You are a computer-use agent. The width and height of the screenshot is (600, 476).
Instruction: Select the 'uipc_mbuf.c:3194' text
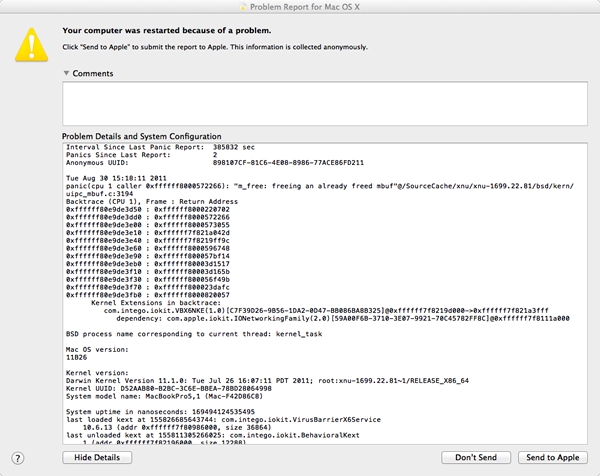coord(99,194)
